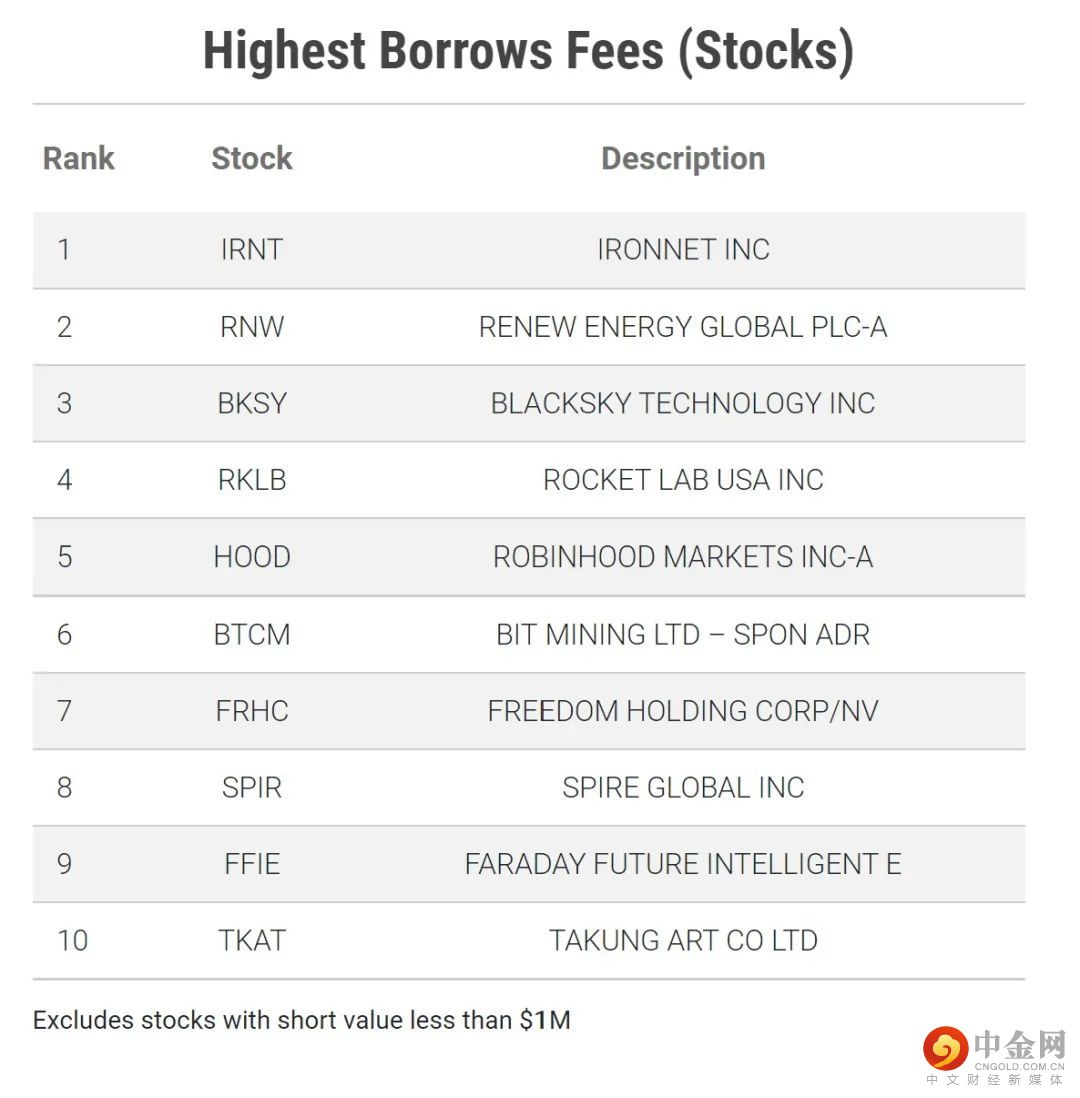
Task: Click the BKSY ticker
Action: tap(252, 403)
